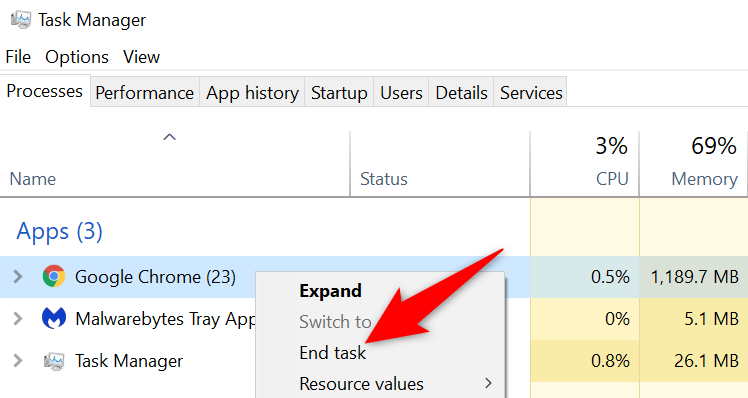Switch to the Details tab

pyautogui.click(x=461, y=93)
